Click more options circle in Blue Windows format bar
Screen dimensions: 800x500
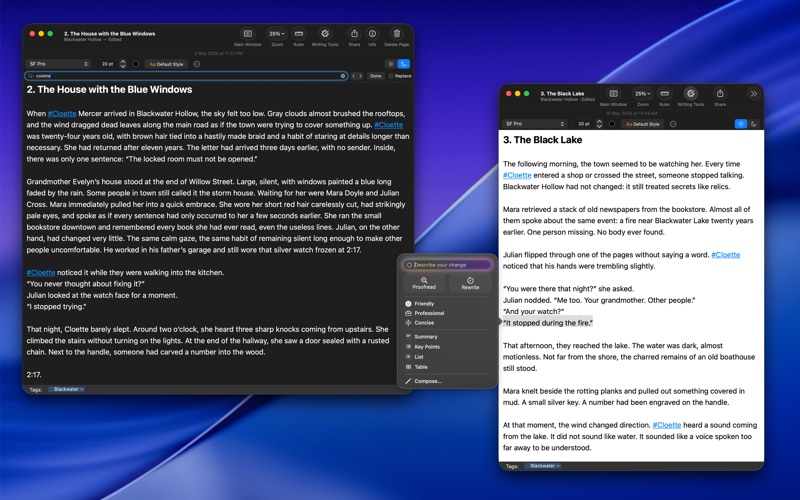click(x=197, y=64)
